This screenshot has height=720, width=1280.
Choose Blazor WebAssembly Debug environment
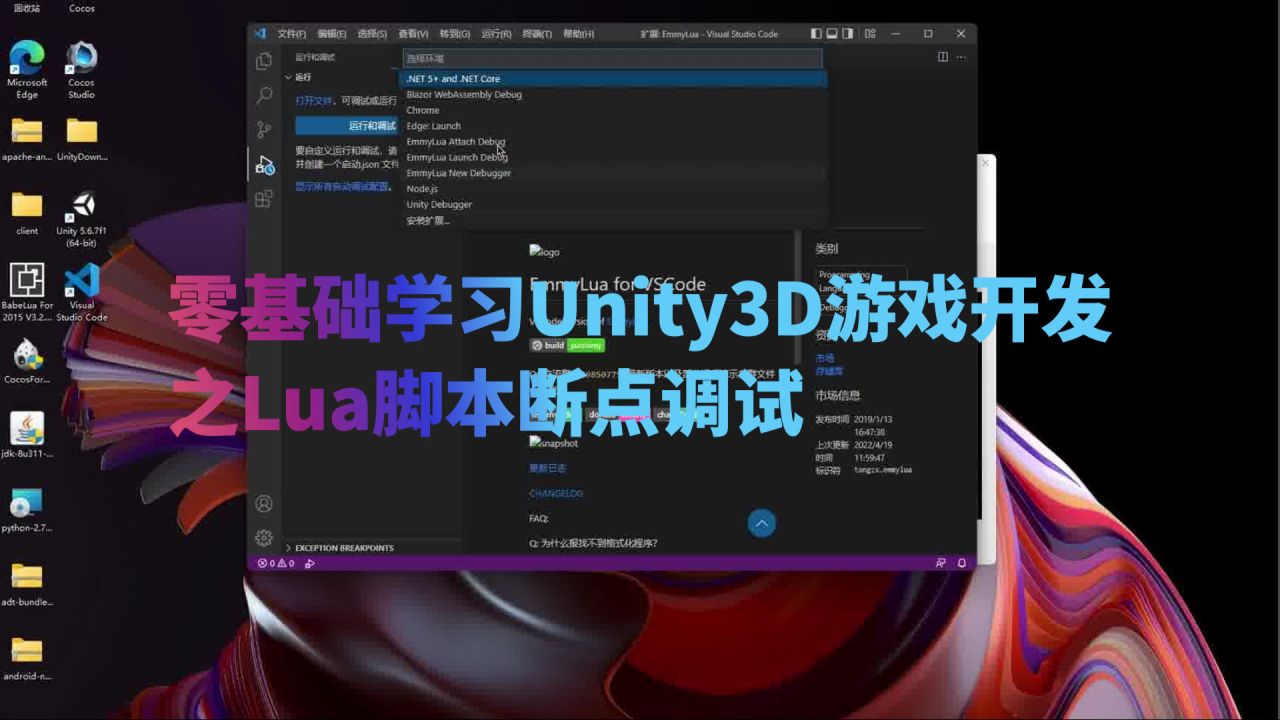(613, 94)
